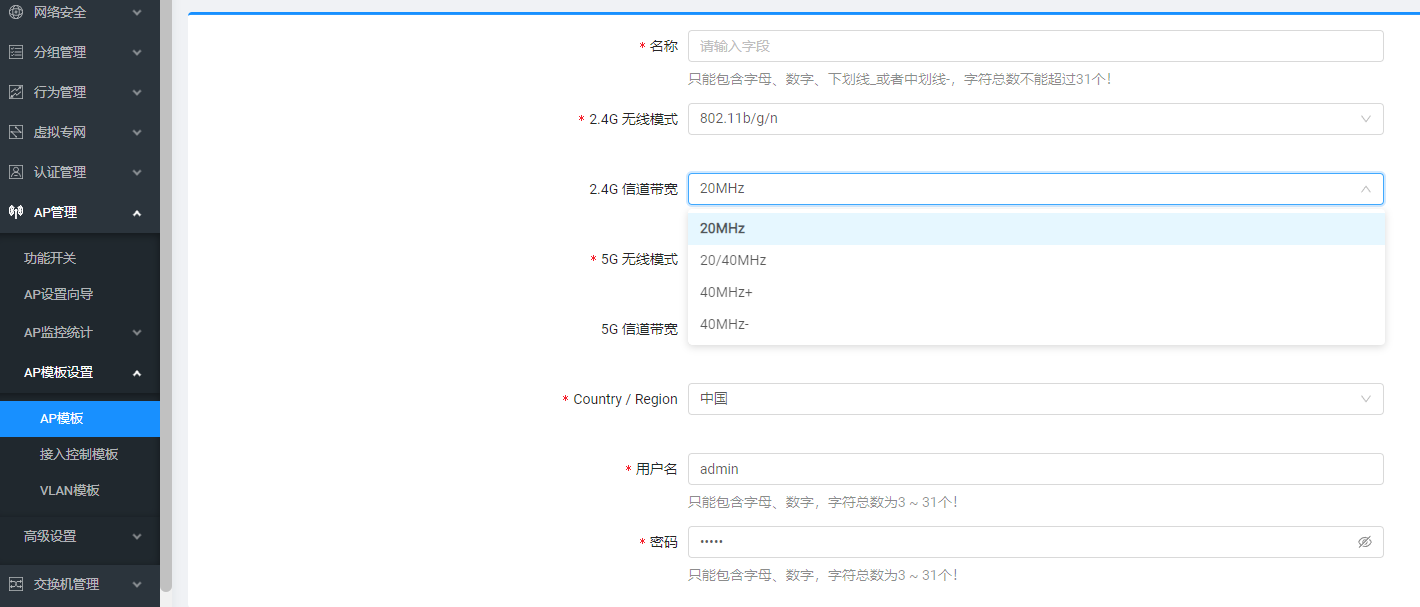
Task: Open the 2.4G 无线模式 dropdown
Action: 1035,119
